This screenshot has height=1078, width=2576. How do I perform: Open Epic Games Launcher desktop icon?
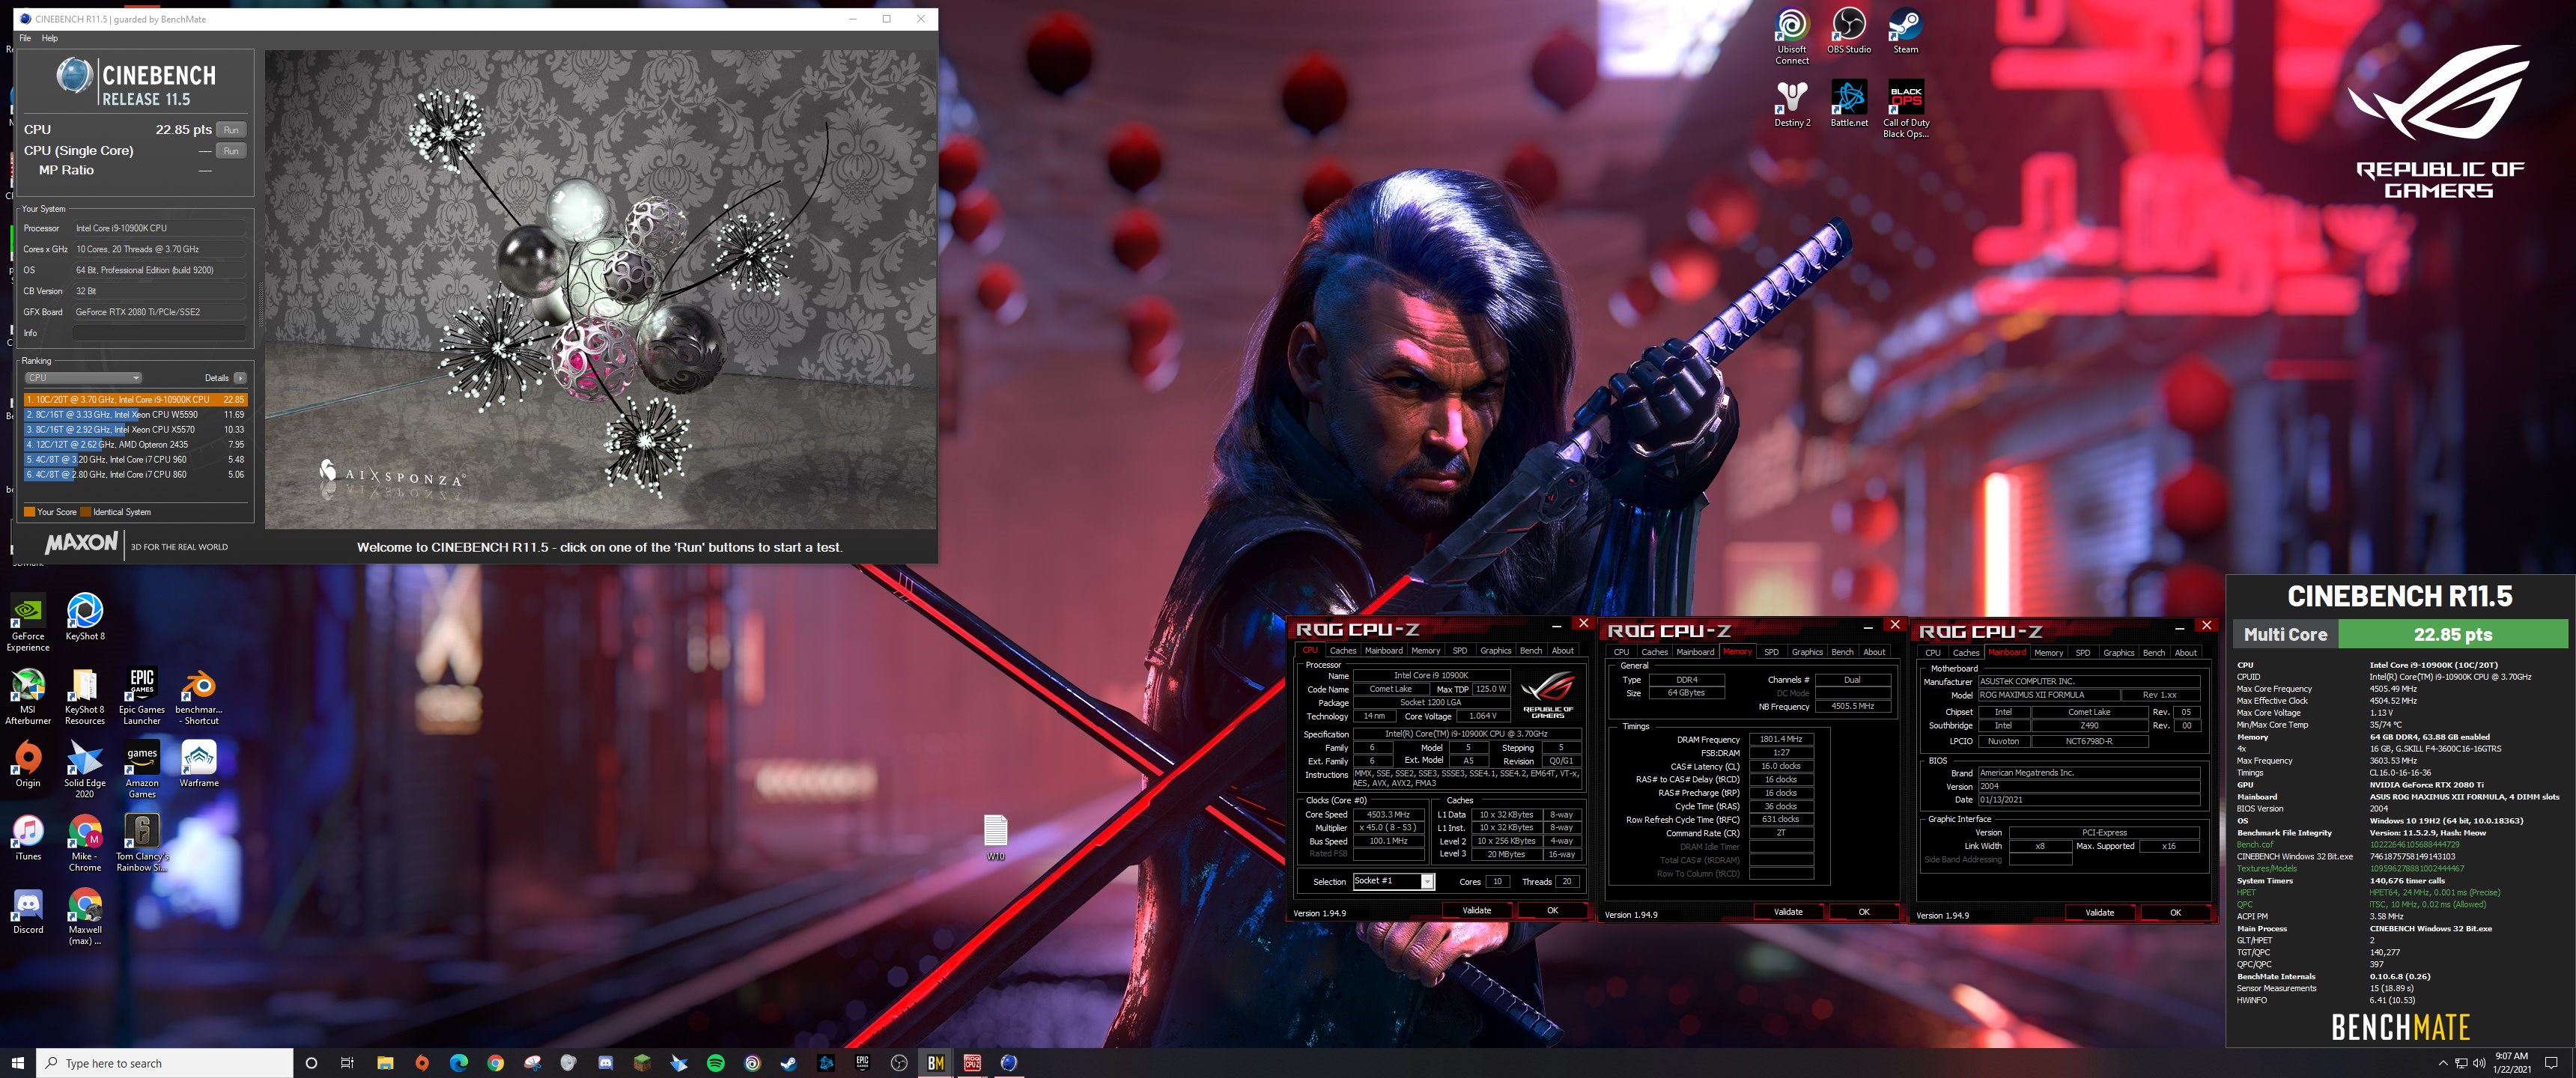click(x=142, y=696)
